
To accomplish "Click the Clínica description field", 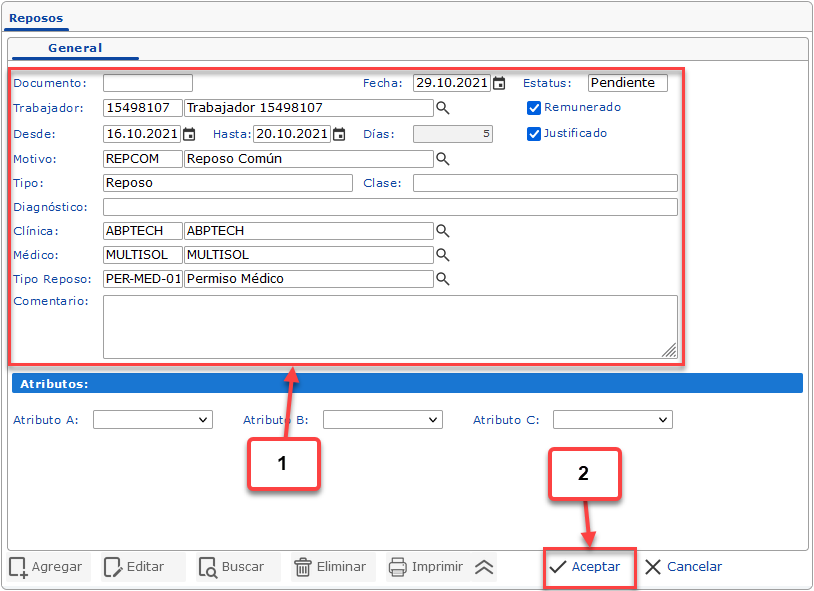I will click(309, 231).
